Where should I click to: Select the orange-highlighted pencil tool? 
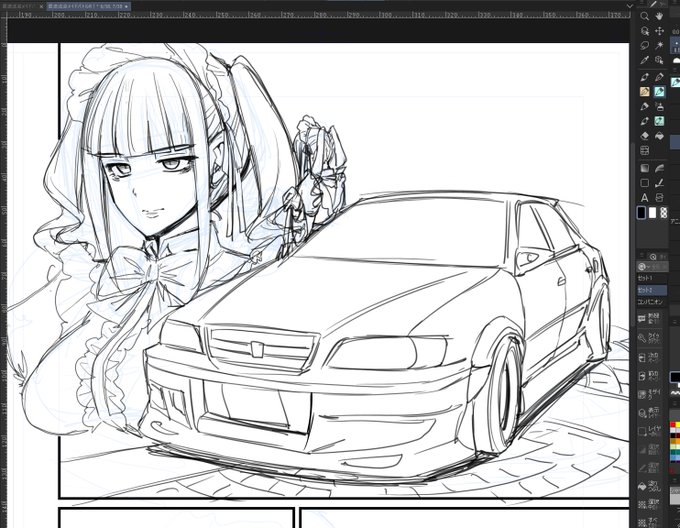tap(644, 91)
